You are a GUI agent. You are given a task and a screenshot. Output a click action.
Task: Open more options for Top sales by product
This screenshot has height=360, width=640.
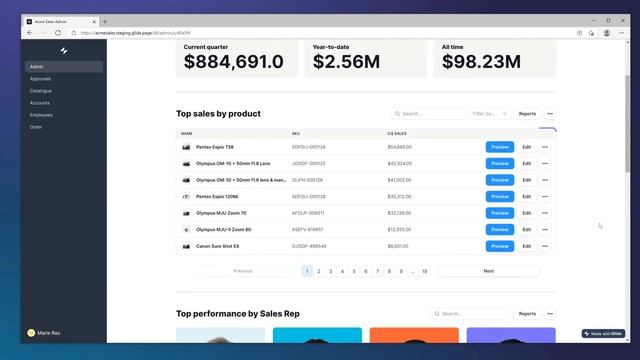[550, 114]
